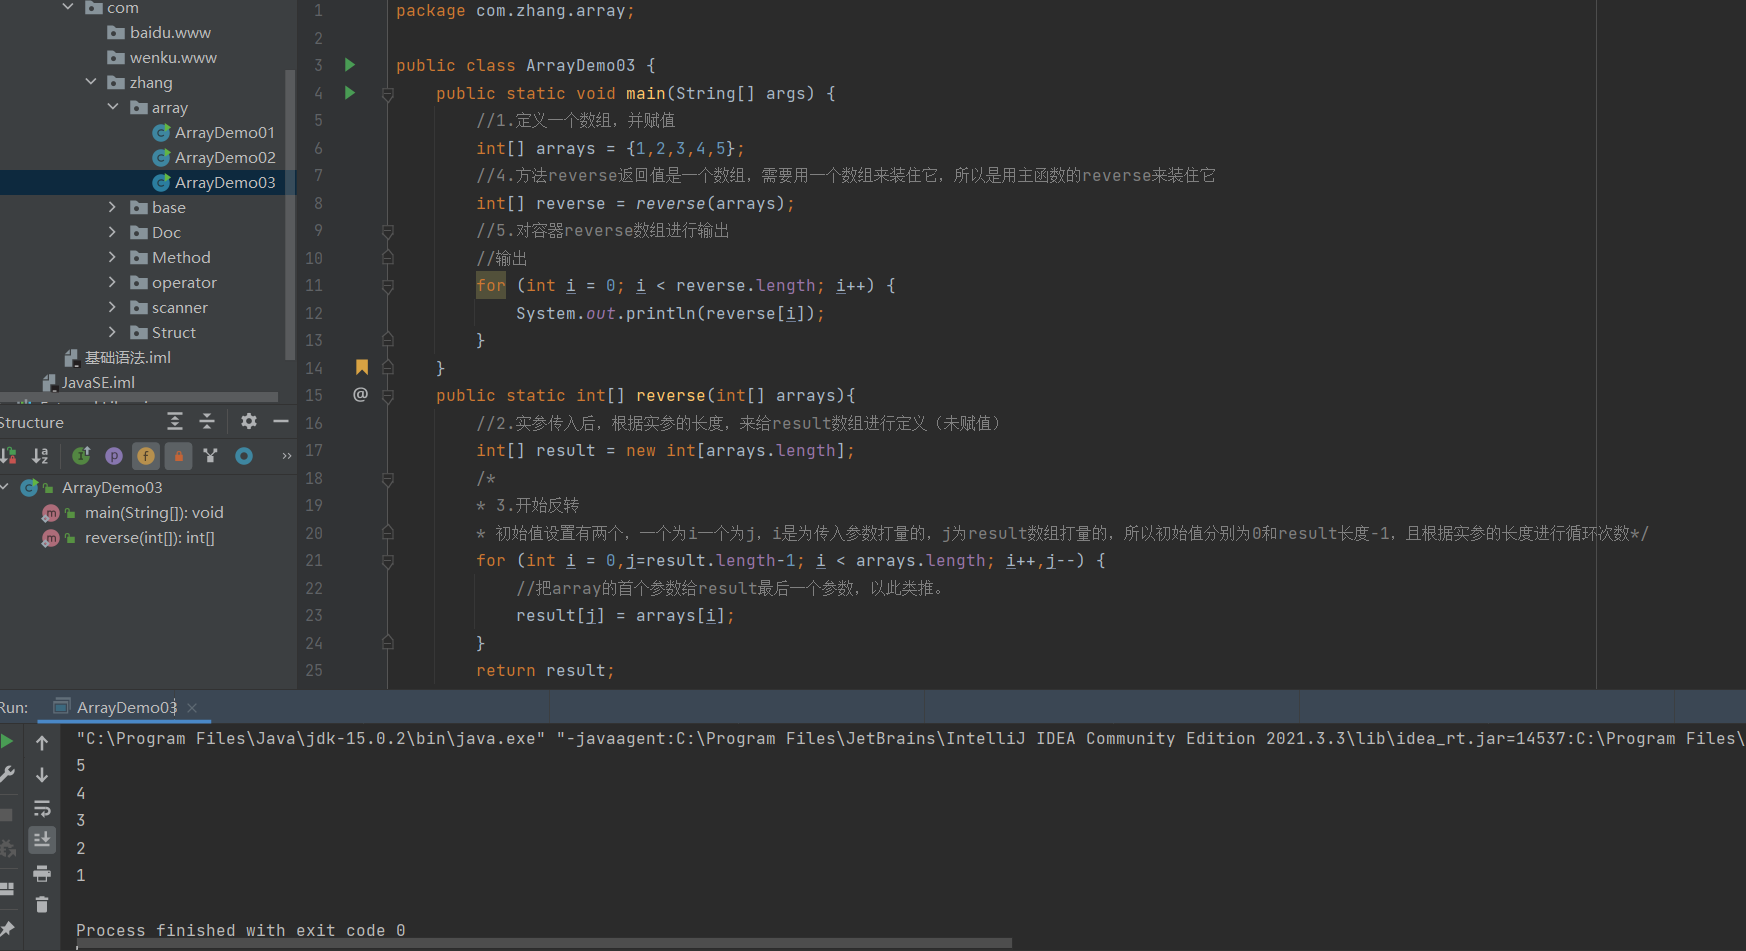The height and width of the screenshot is (951, 1746).
Task: Close the ArrayDemo03 Run tab
Action: (x=192, y=708)
